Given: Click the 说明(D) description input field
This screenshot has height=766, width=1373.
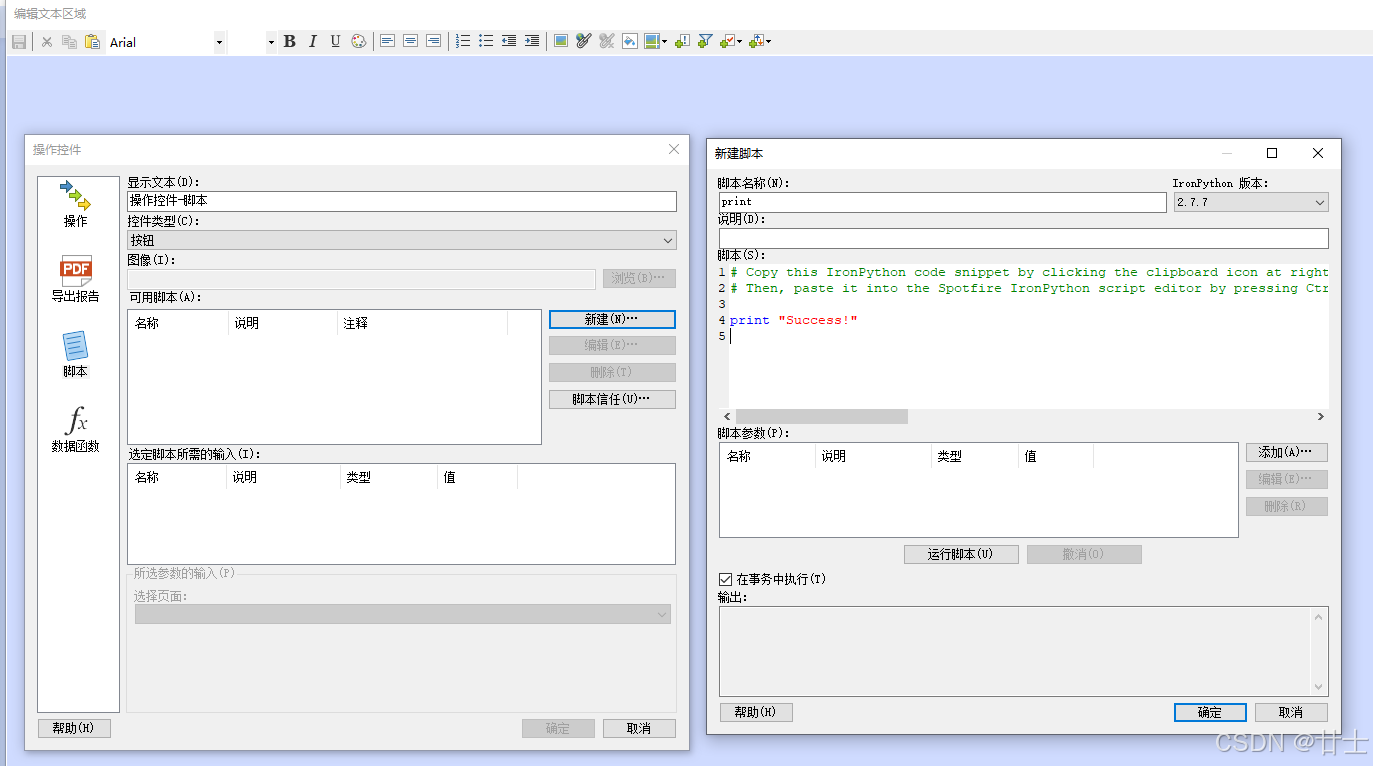Looking at the screenshot, I should [x=1024, y=238].
